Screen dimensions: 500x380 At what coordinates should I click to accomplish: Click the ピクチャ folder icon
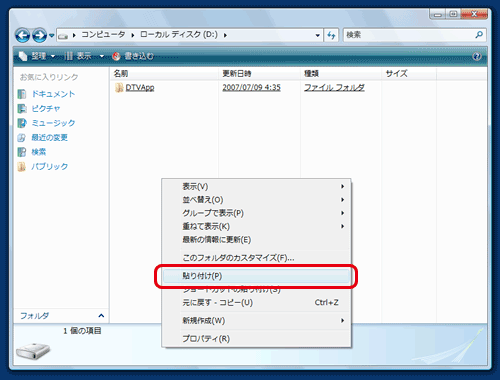point(22,109)
